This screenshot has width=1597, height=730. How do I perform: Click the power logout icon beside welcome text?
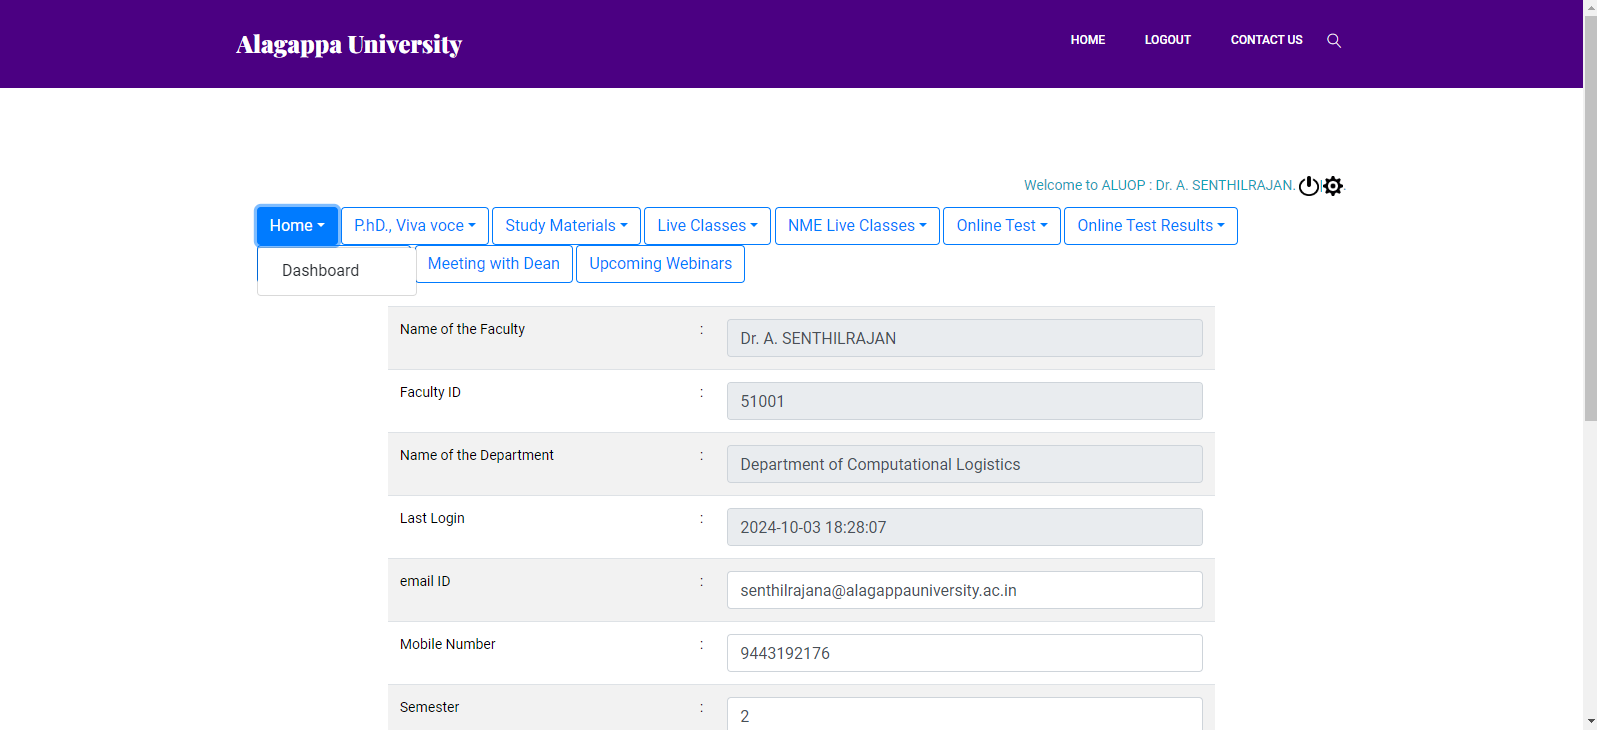pos(1308,186)
